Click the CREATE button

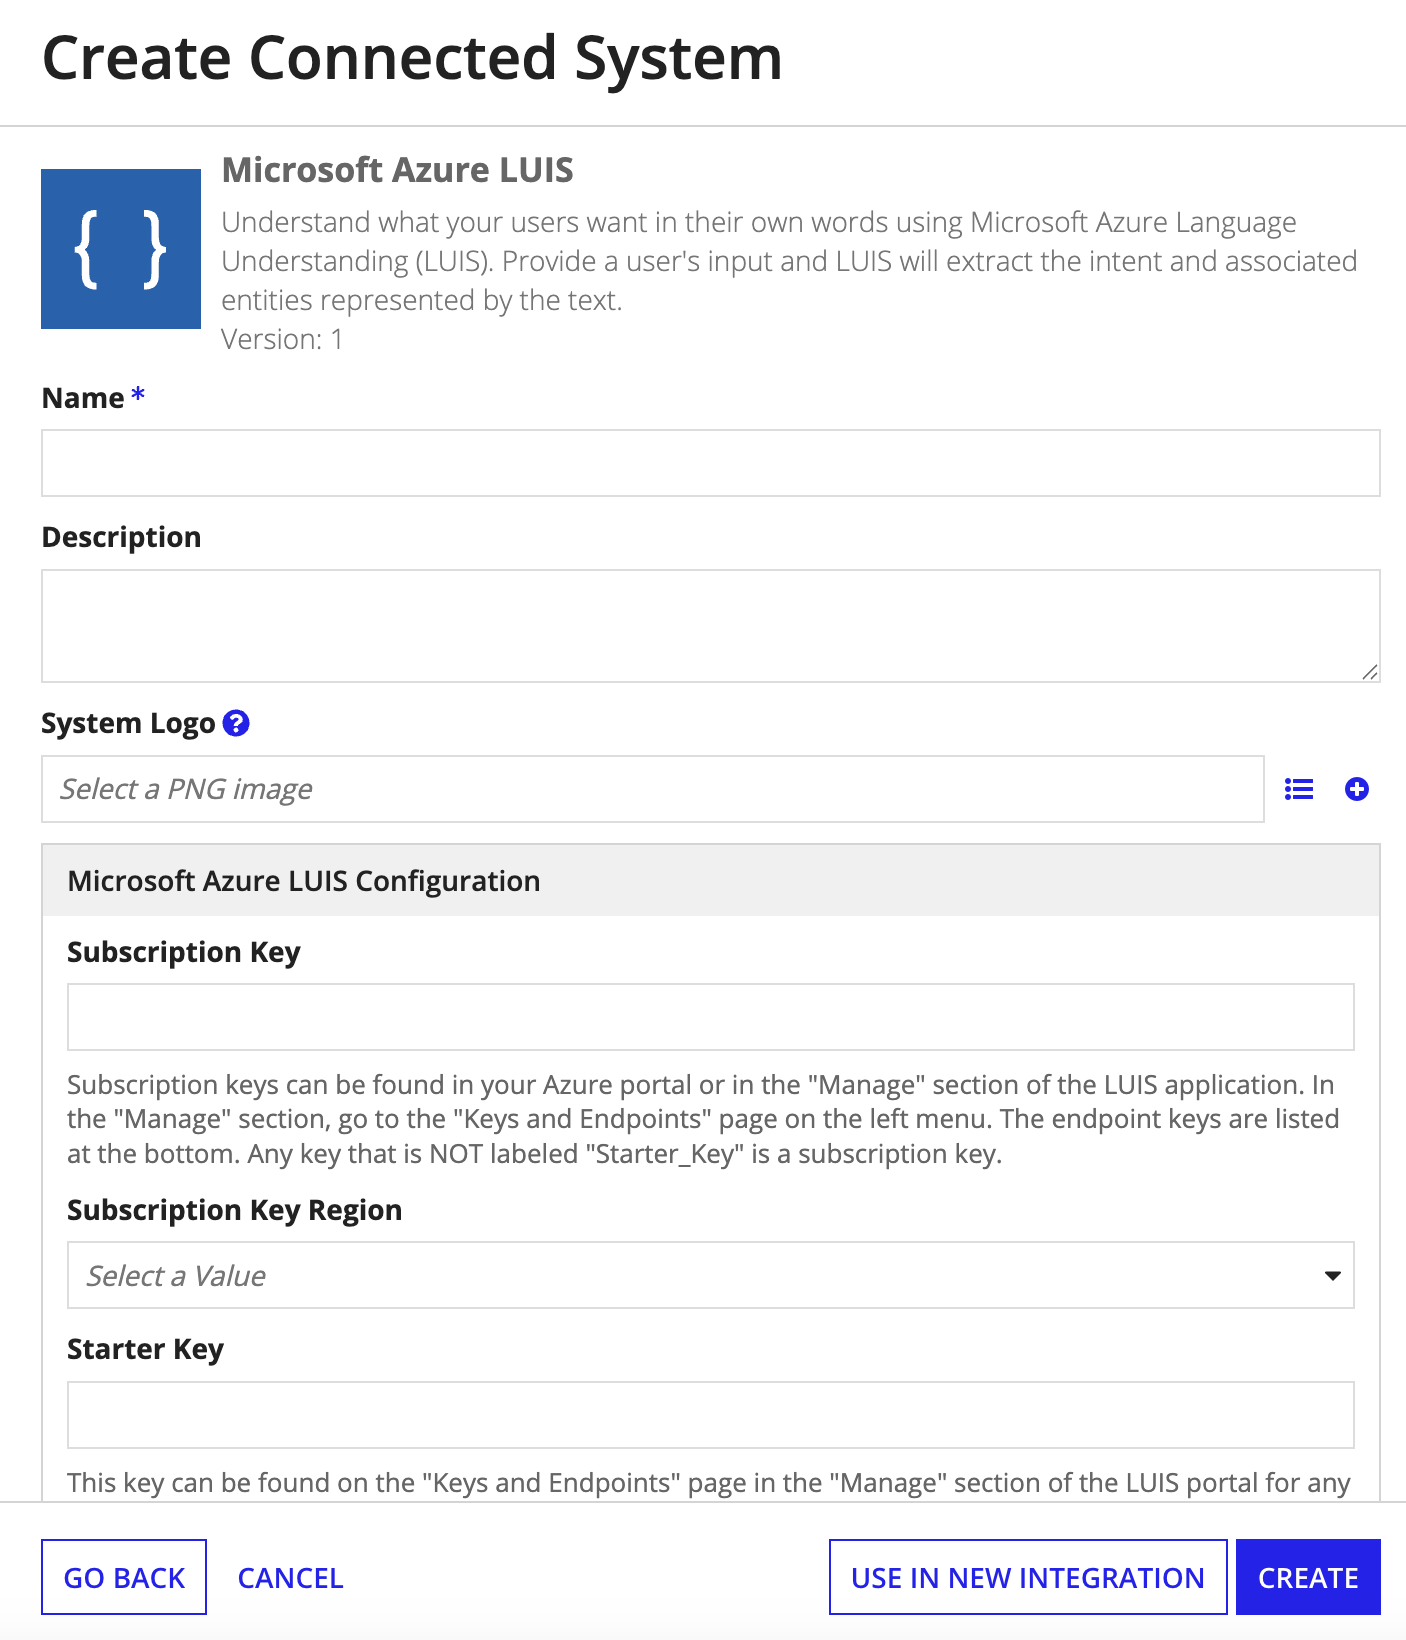coord(1308,1577)
